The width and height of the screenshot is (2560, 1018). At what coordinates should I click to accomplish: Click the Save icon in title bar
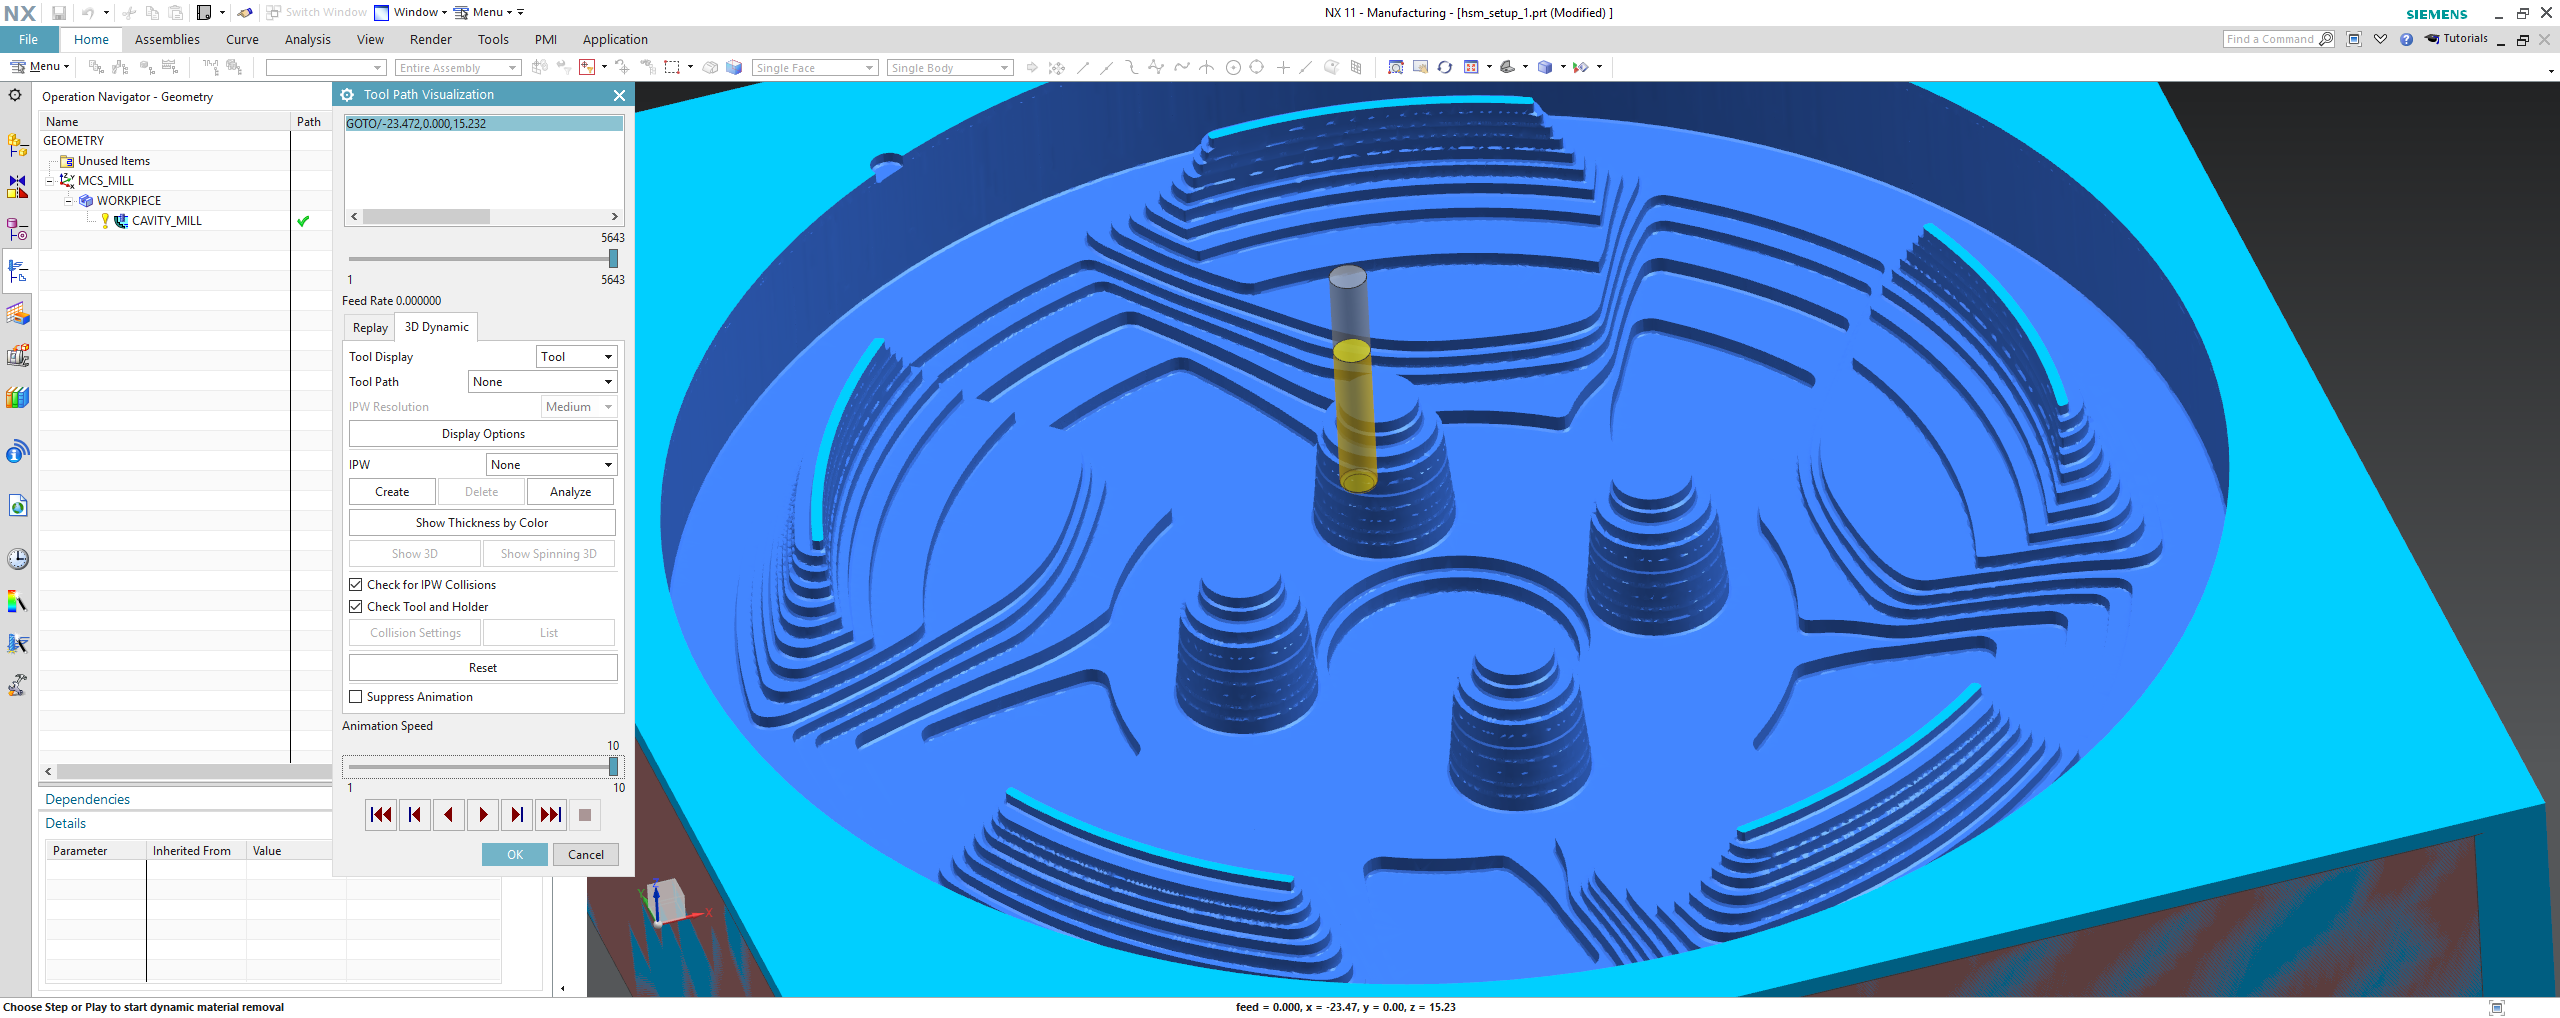click(59, 13)
